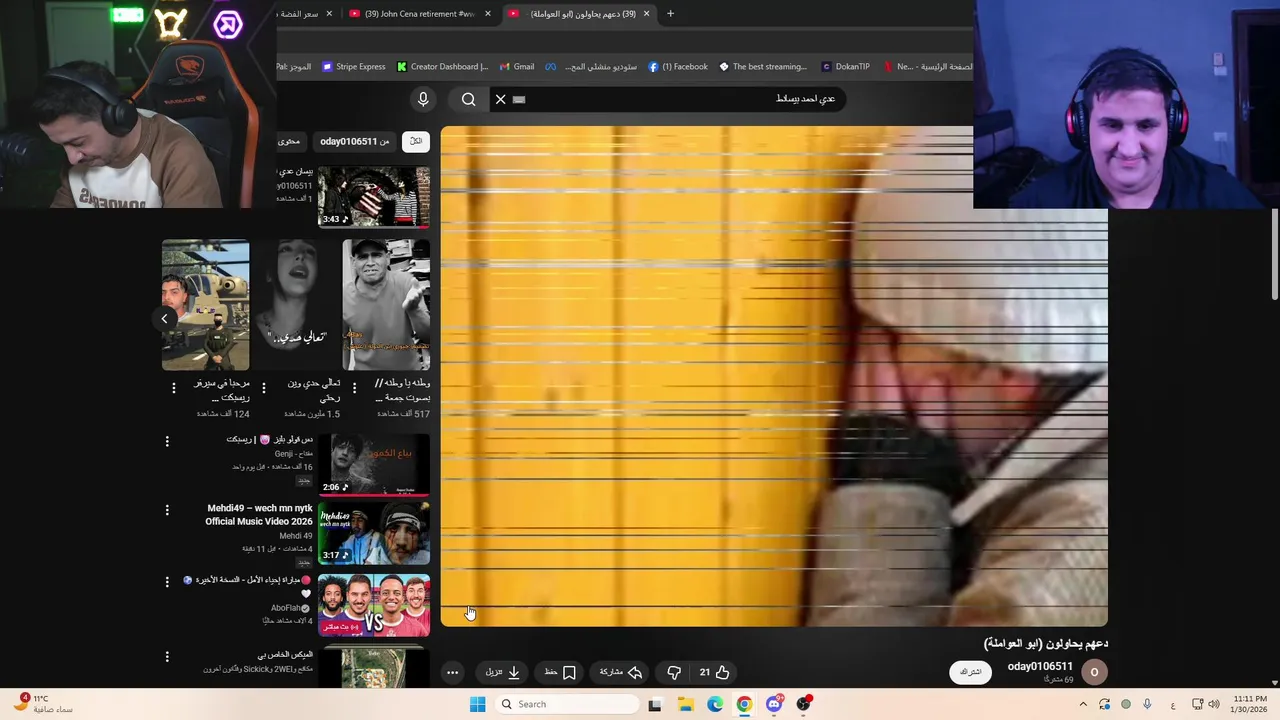This screenshot has height=720, width=1280.
Task: Open options menu for 1.5 مليون short
Action: [x=264, y=388]
